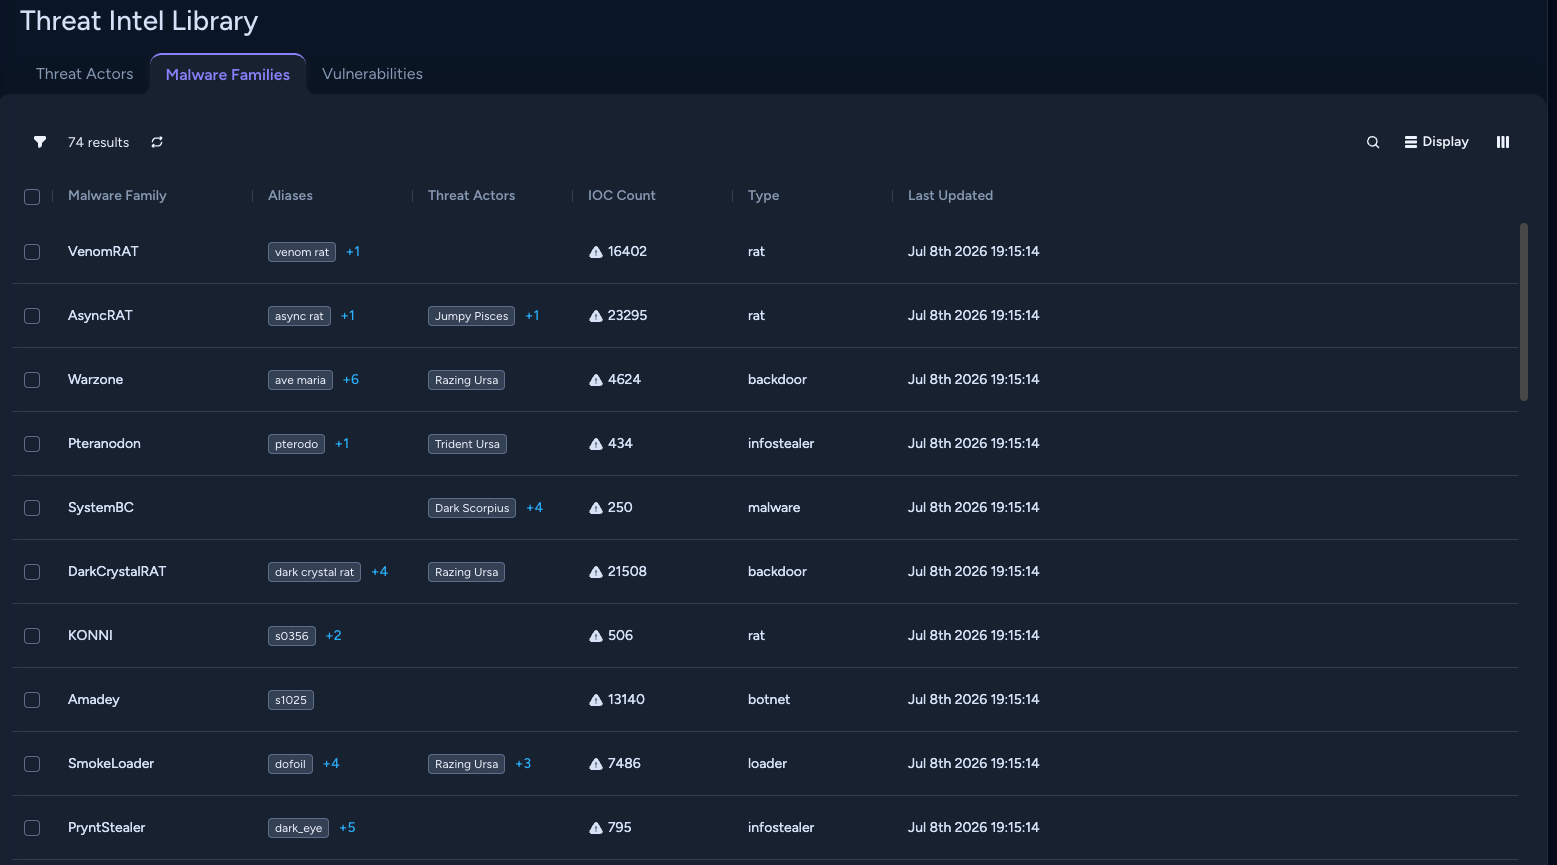Click the Aliases column header

pos(290,195)
